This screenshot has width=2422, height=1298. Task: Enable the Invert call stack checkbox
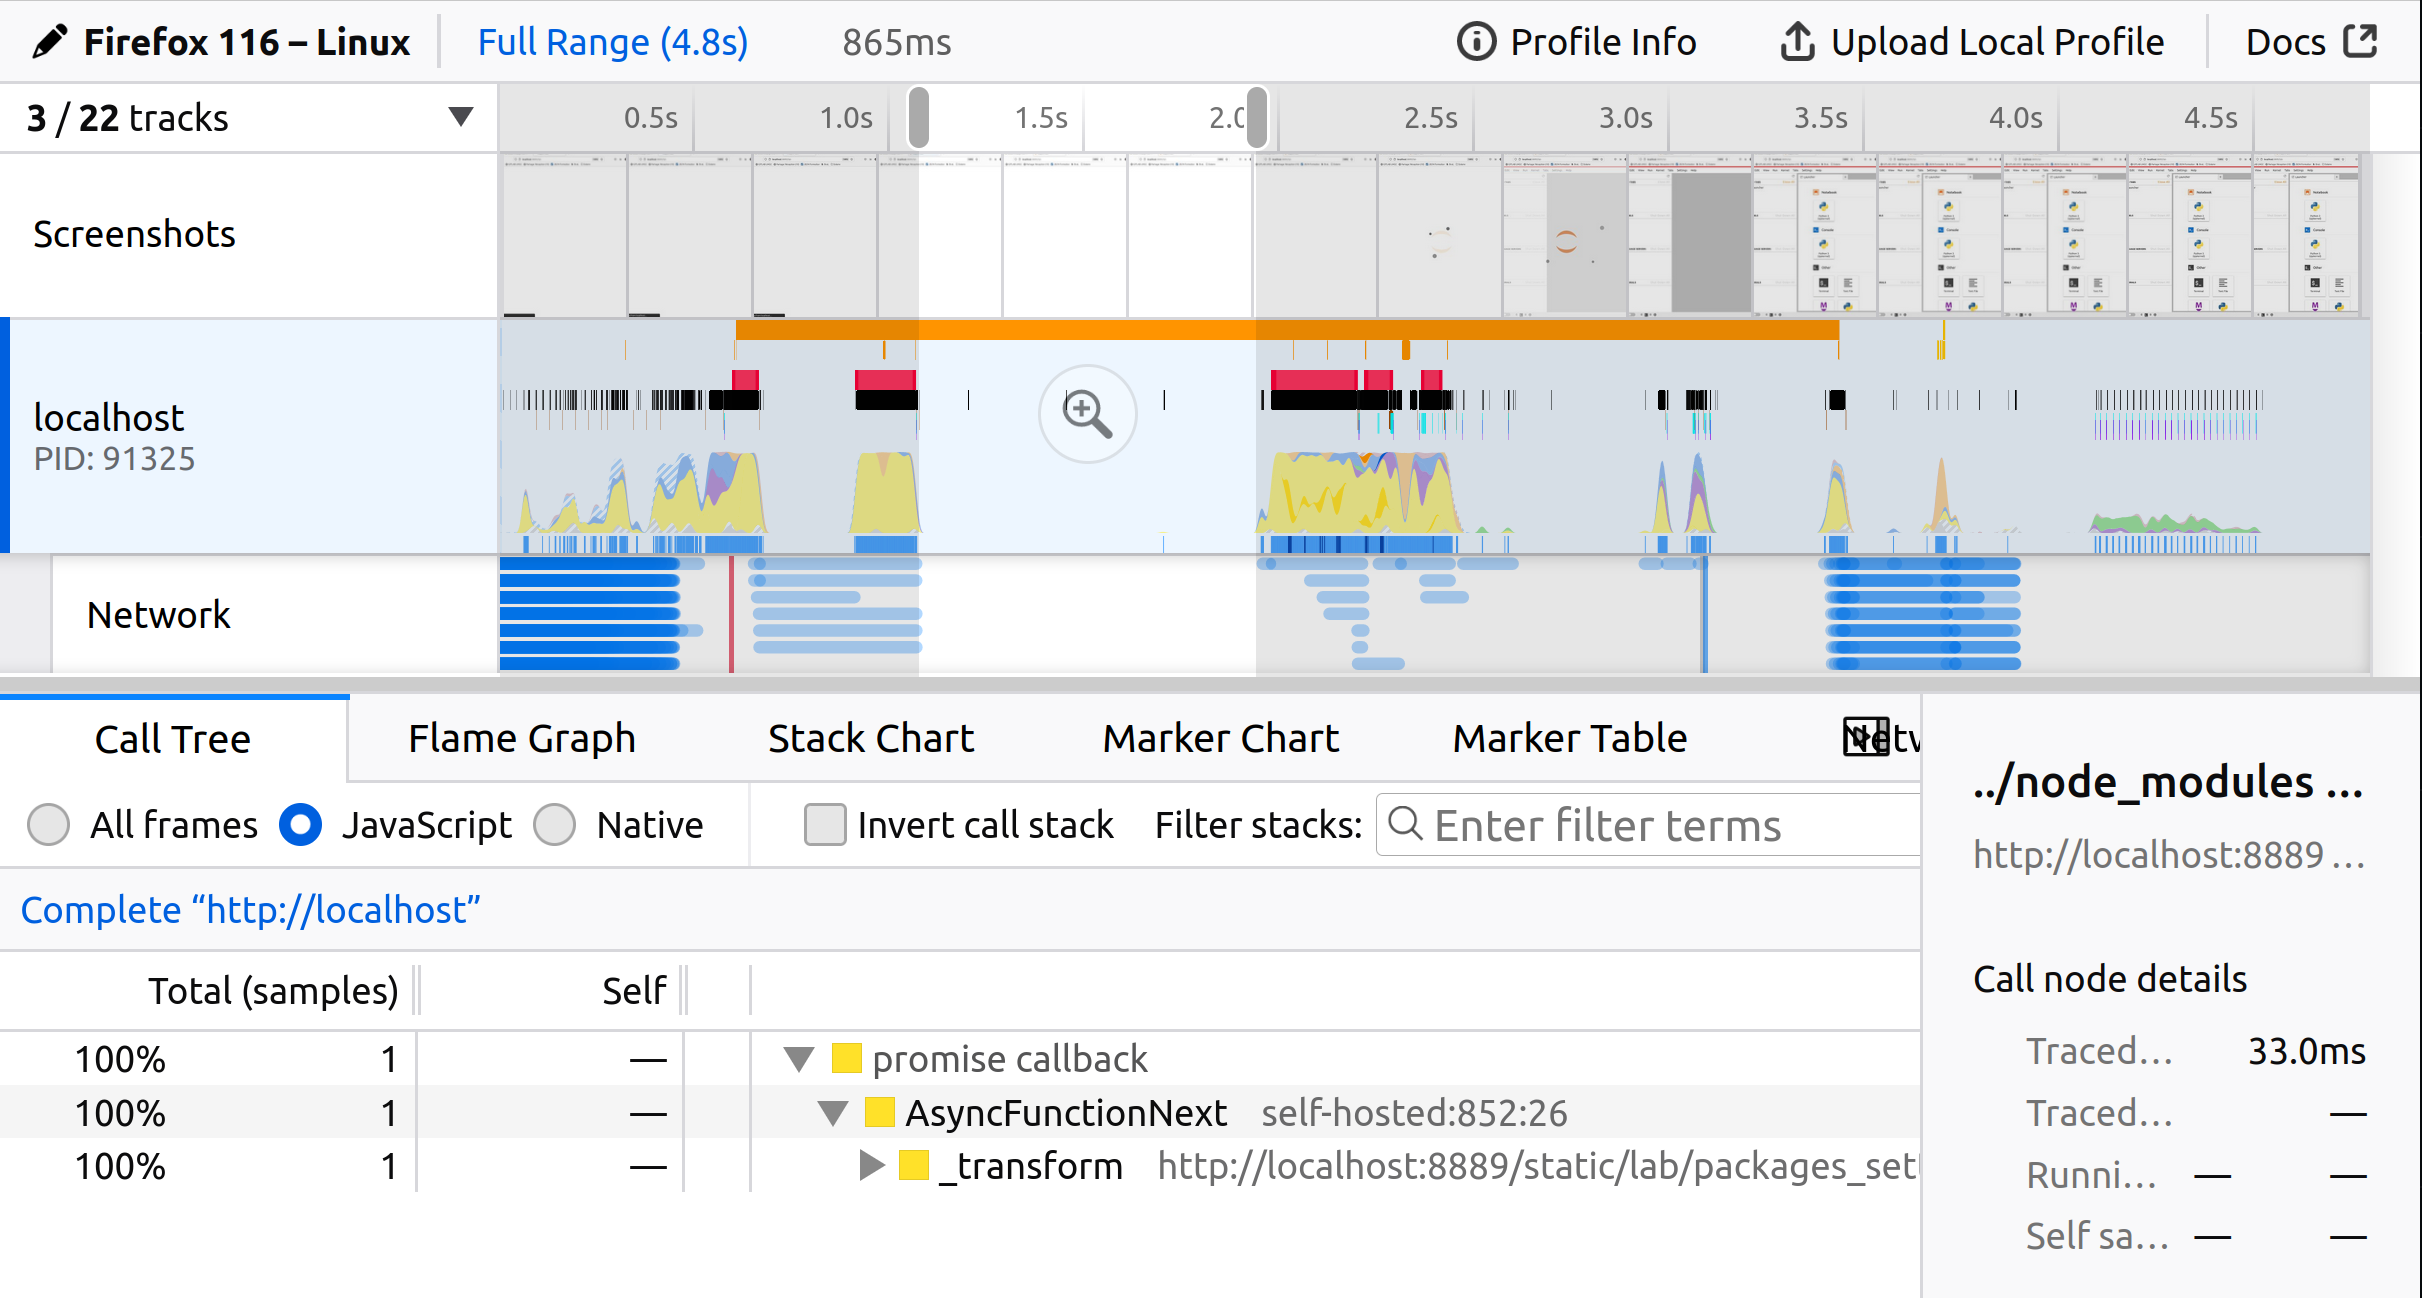[x=825, y=825]
